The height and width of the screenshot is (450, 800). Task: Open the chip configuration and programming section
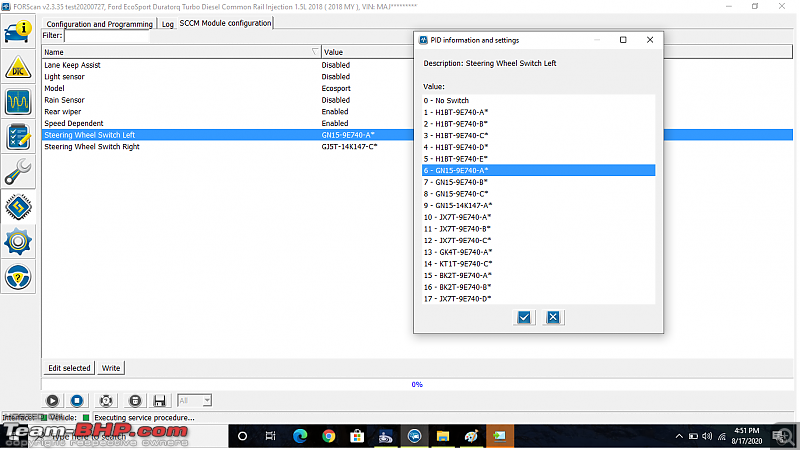pyautogui.click(x=18, y=207)
